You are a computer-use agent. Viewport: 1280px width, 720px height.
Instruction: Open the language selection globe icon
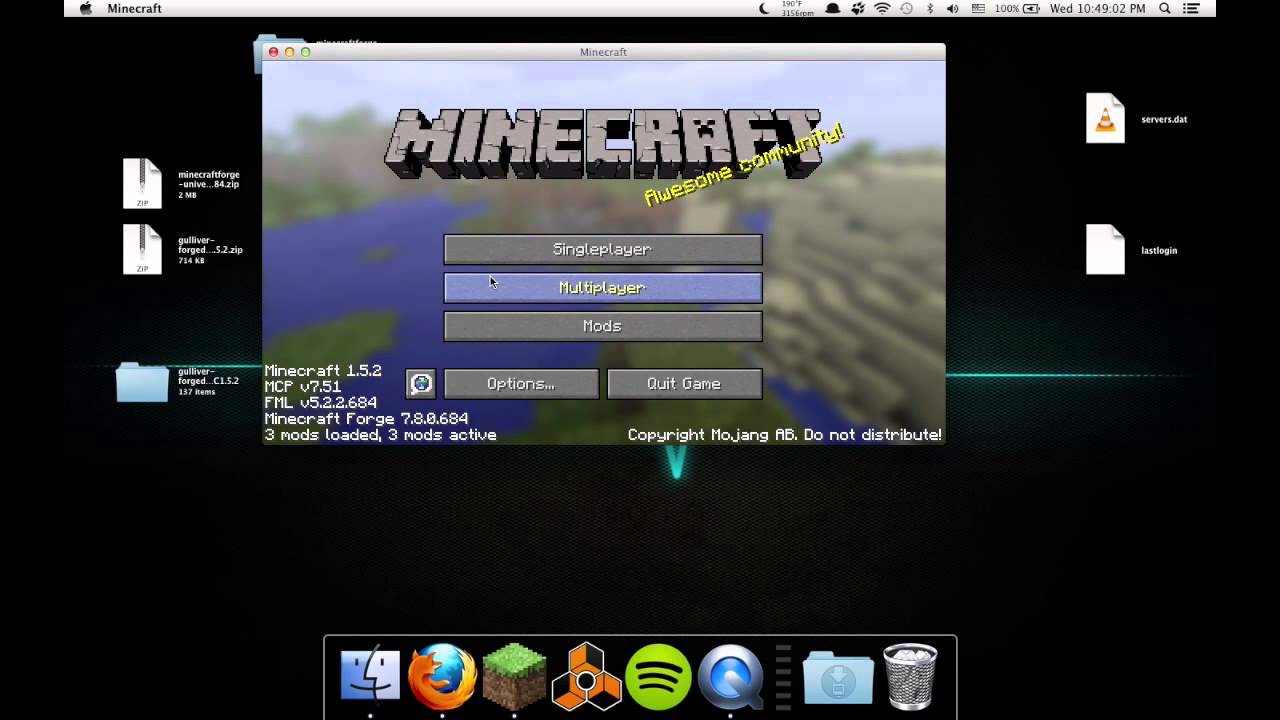coord(421,384)
